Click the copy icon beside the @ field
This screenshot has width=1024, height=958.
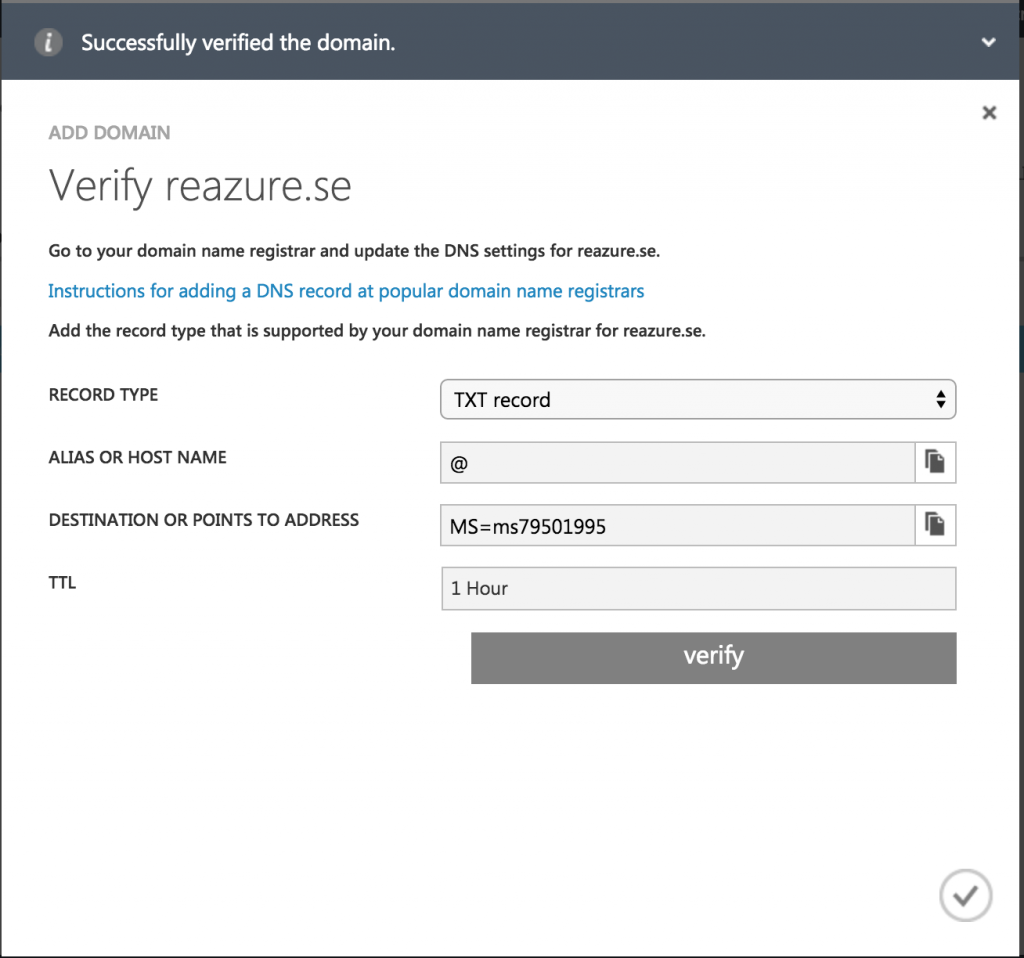click(x=937, y=462)
